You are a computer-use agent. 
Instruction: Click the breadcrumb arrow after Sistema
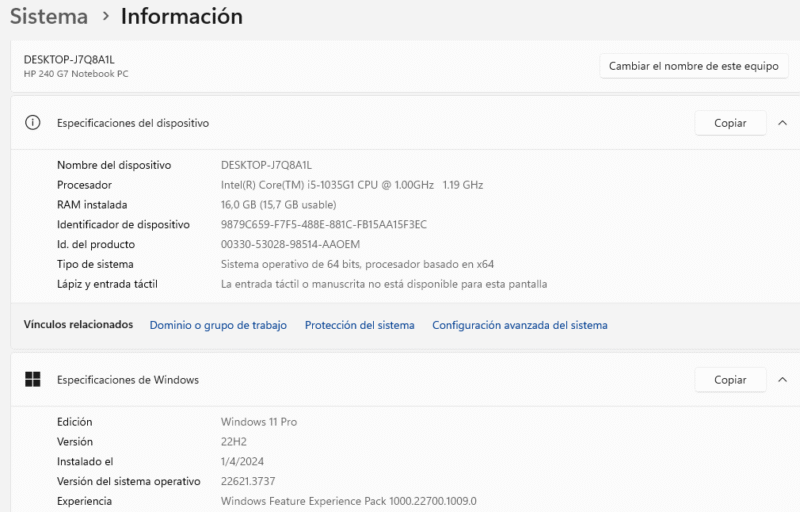click(105, 16)
